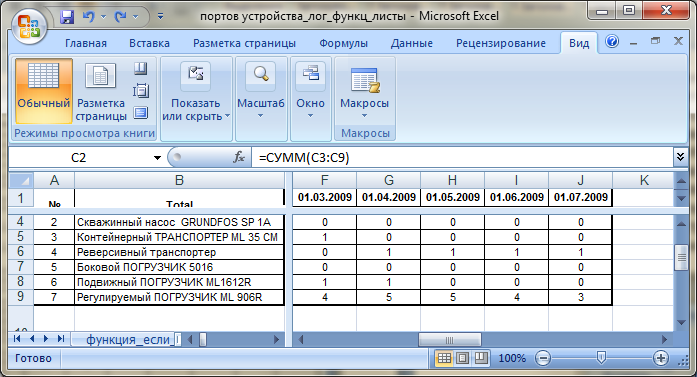This screenshot has width=697, height=377.
Task: Switch to Разметка страницы view
Action: (x=101, y=91)
